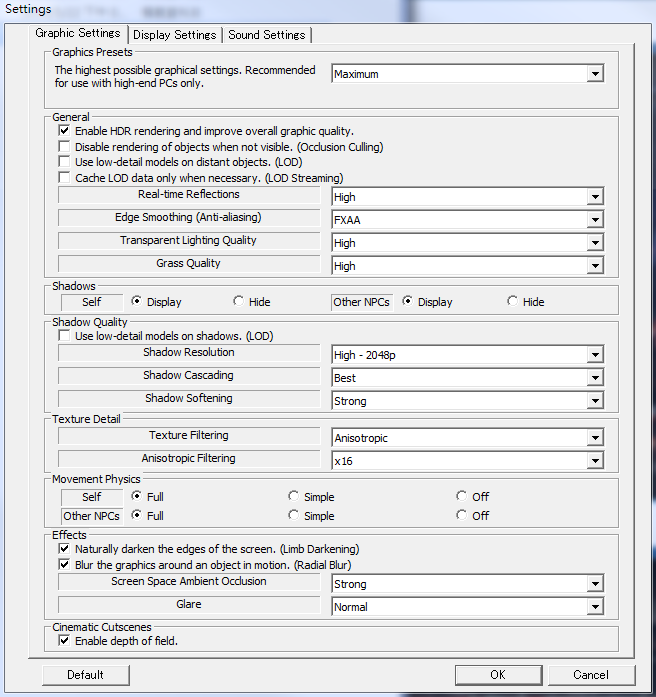Image resolution: width=656 pixels, height=697 pixels.
Task: Open the Edge Smoothing FXAA dropdown
Action: [x=468, y=220]
